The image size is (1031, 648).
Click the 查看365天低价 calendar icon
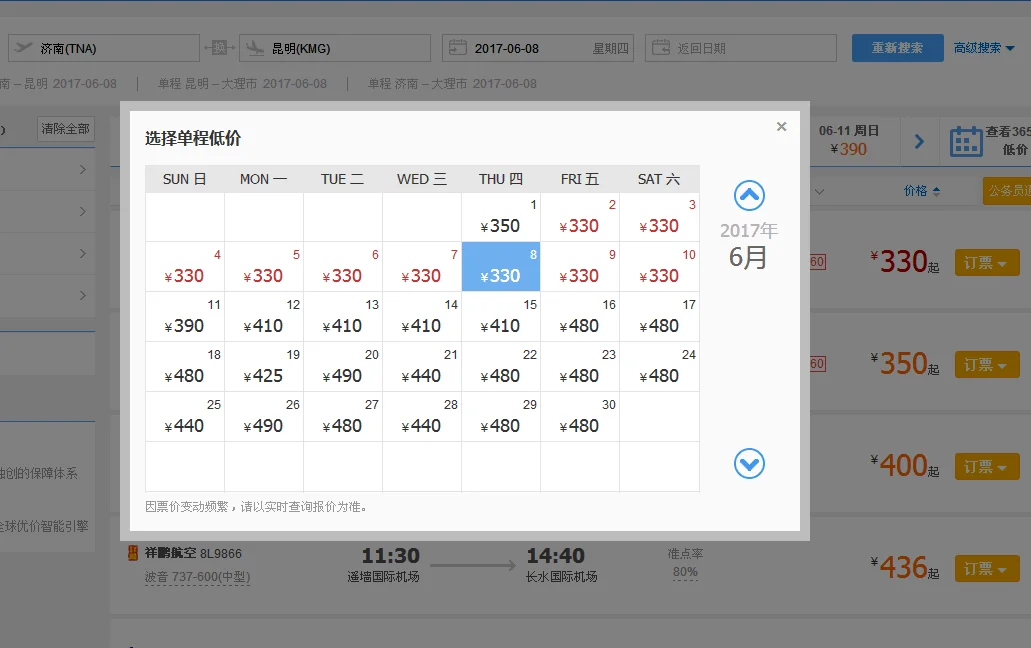tap(965, 140)
